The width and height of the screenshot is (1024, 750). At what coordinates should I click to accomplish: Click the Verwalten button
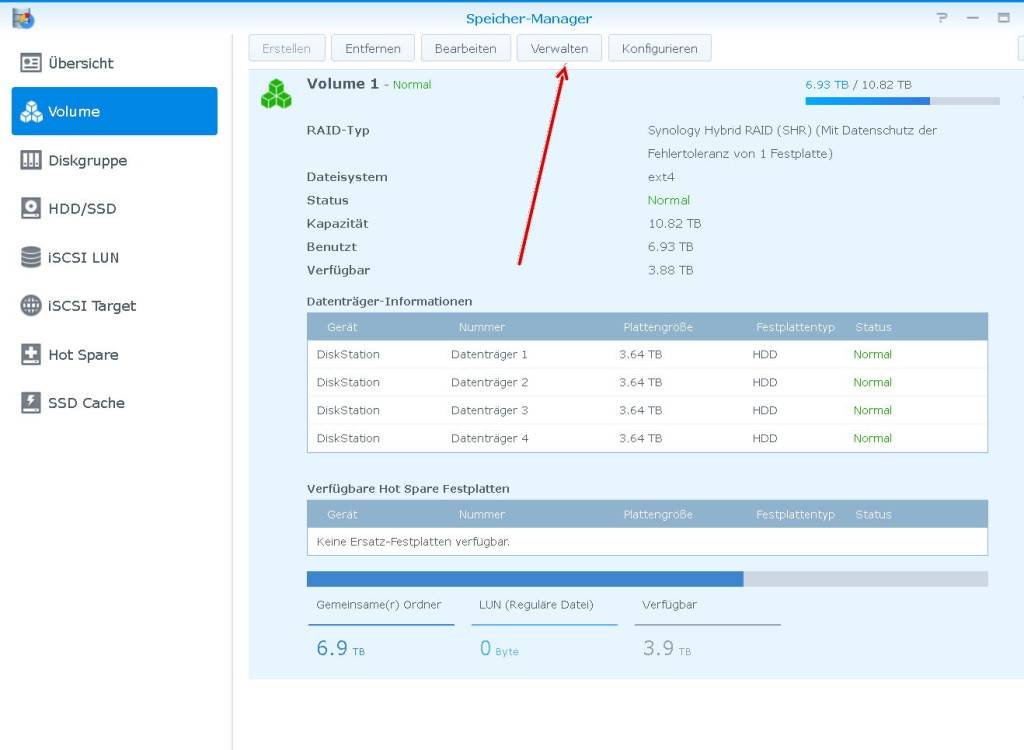pyautogui.click(x=559, y=48)
